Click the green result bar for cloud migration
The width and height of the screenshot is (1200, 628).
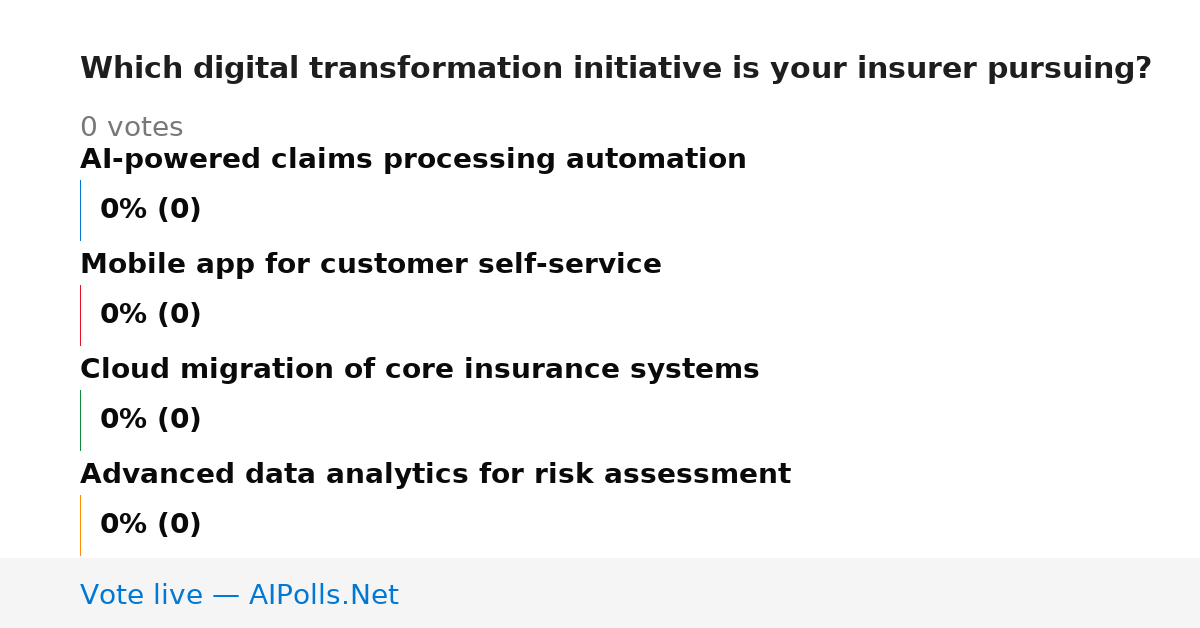(80, 420)
